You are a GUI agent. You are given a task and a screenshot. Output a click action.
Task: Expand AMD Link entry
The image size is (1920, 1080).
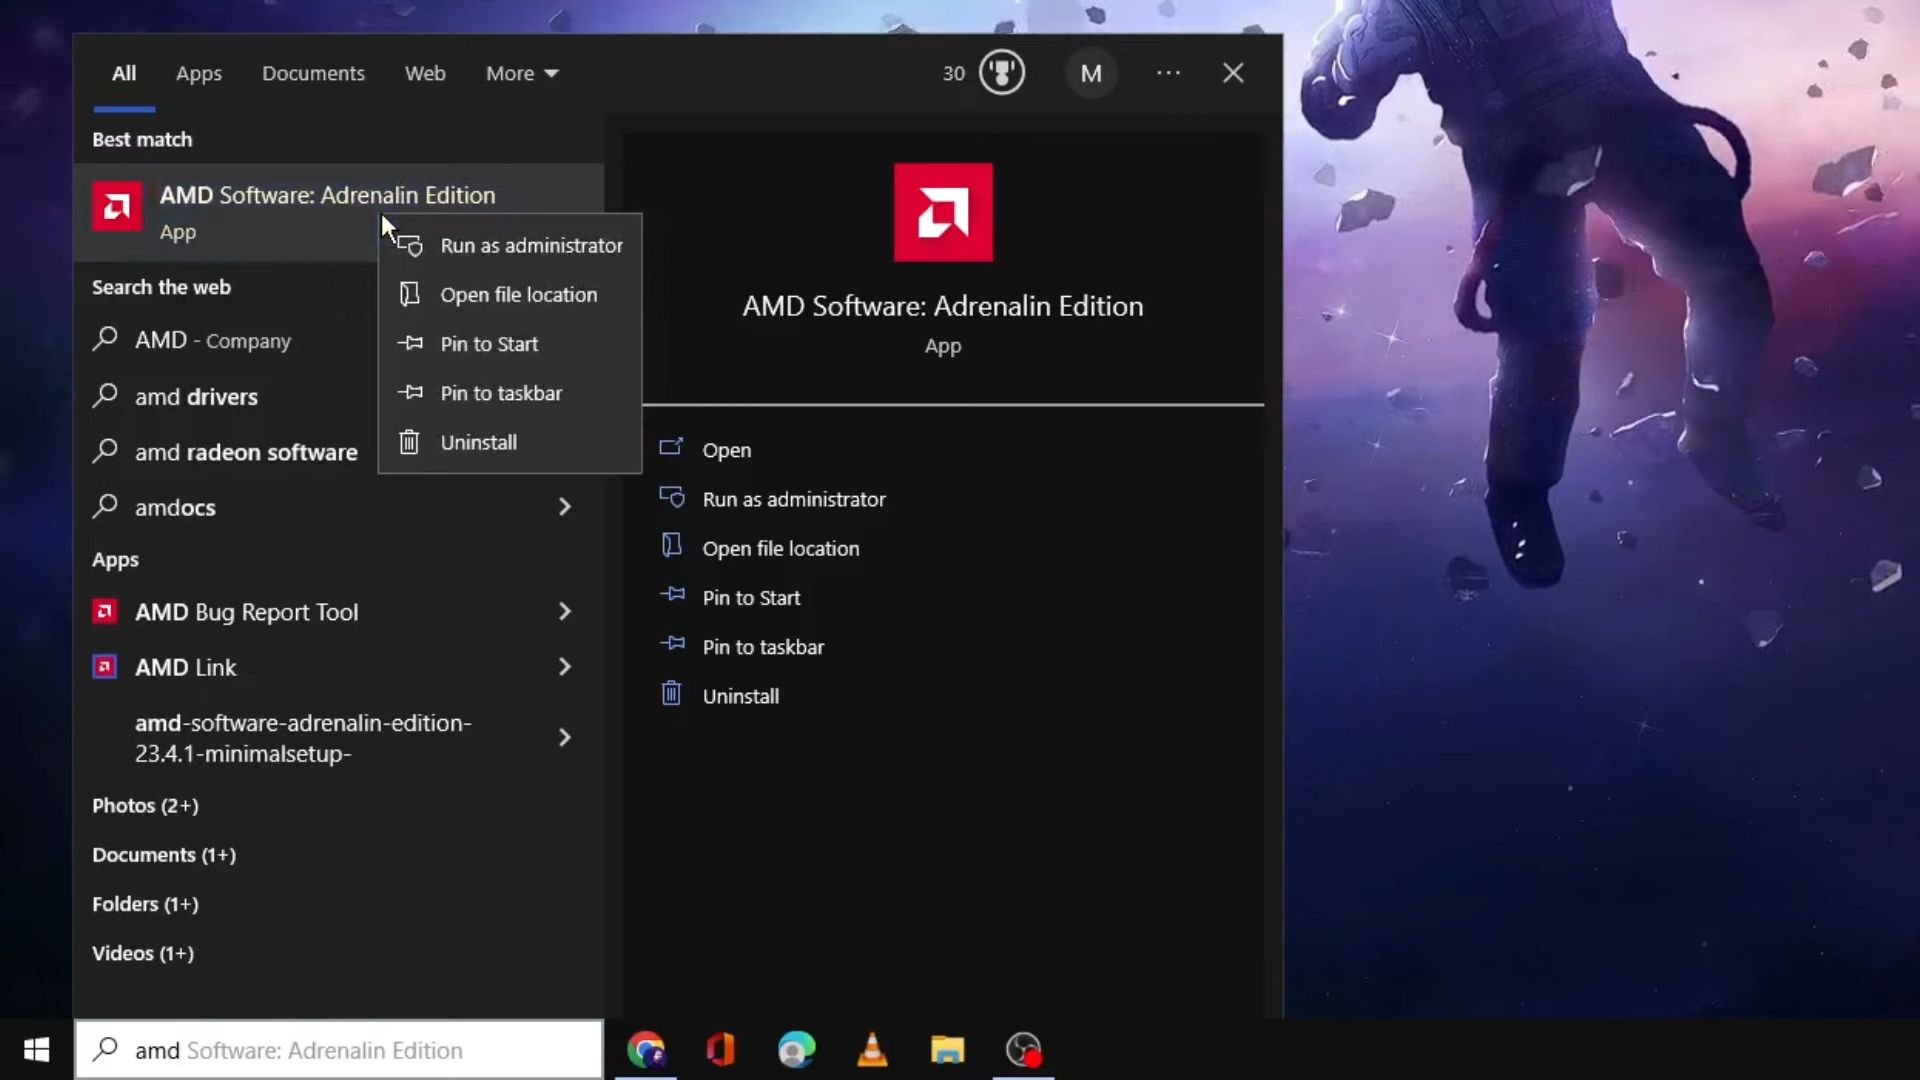point(563,666)
